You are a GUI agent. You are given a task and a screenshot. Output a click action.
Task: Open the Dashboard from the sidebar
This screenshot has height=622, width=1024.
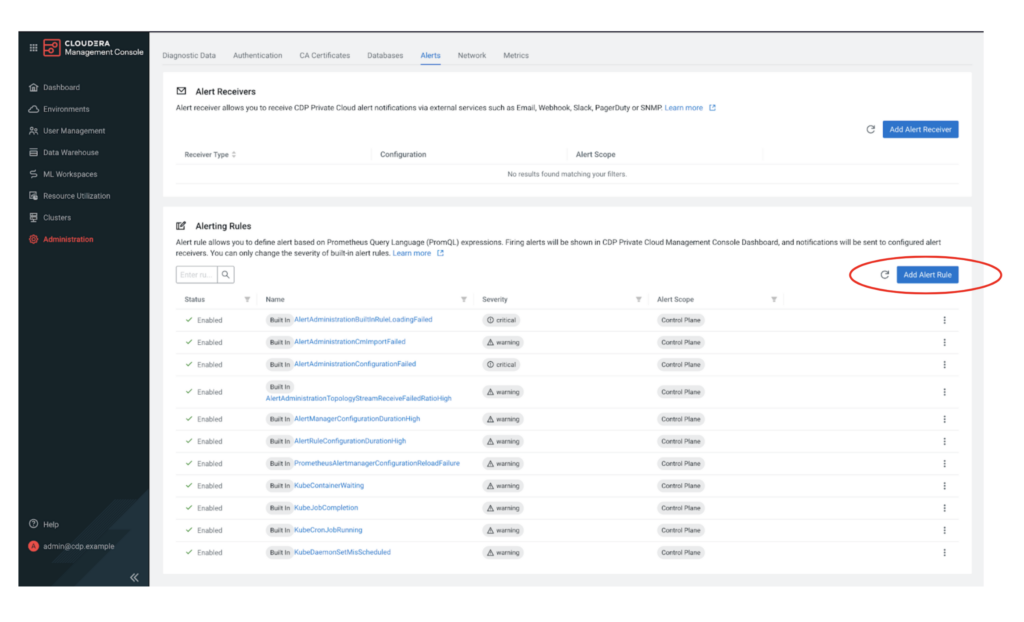click(60, 88)
